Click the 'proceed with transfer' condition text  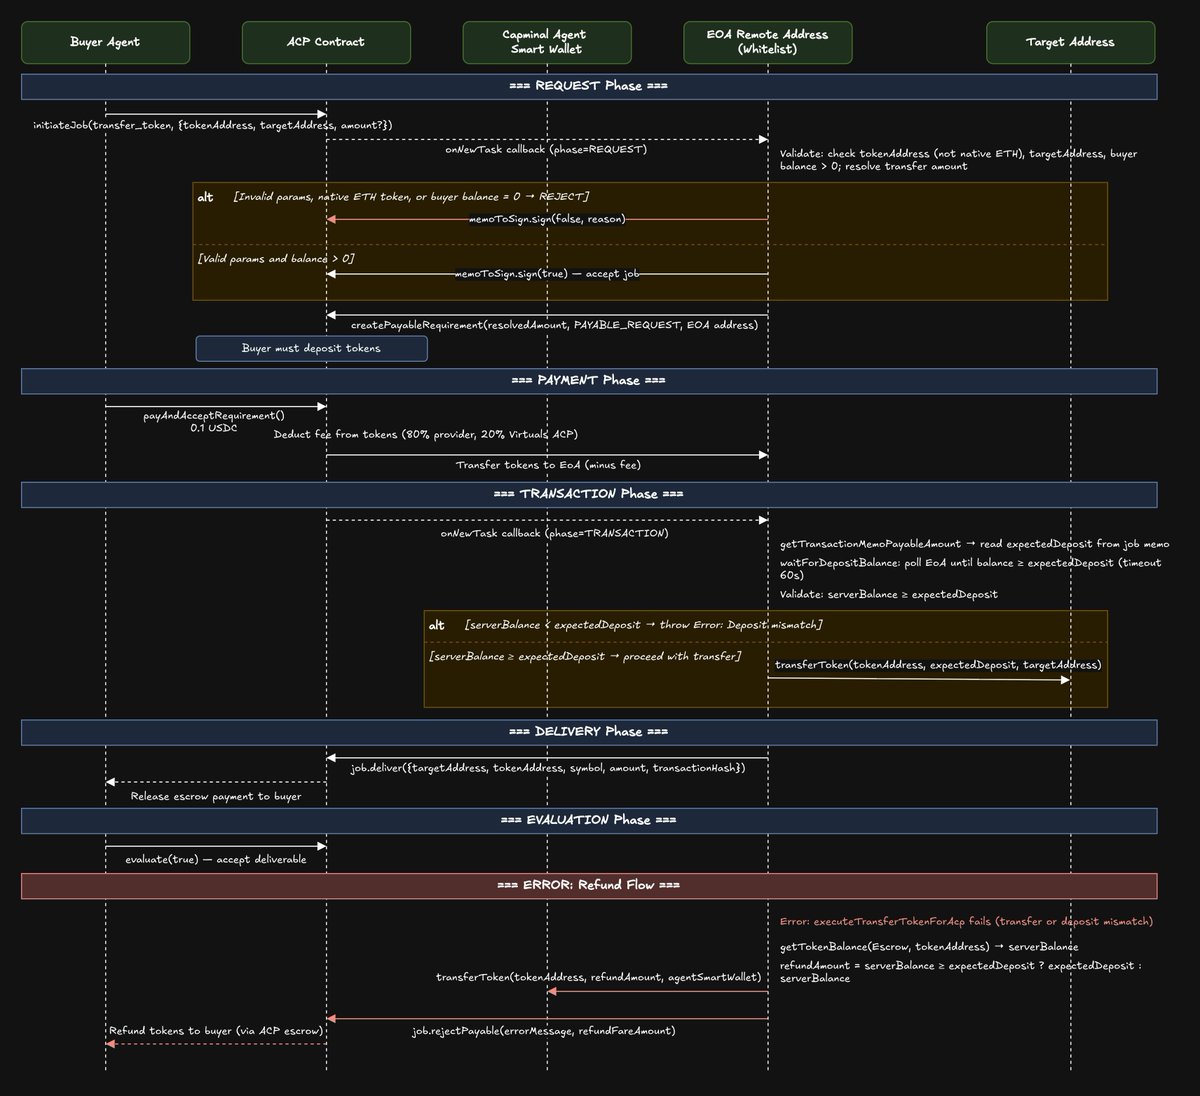point(585,657)
